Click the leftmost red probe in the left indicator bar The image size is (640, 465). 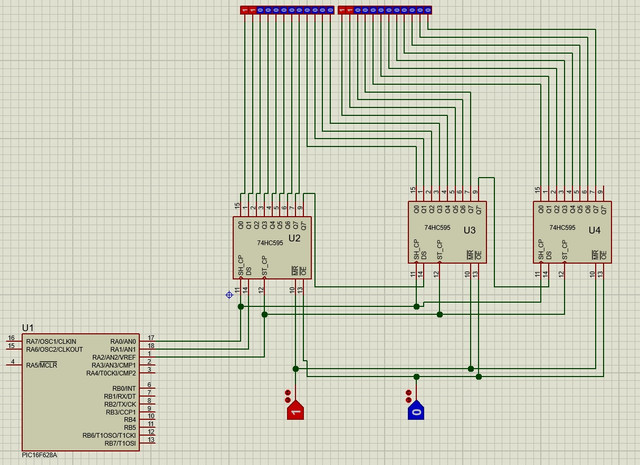[x=244, y=10]
